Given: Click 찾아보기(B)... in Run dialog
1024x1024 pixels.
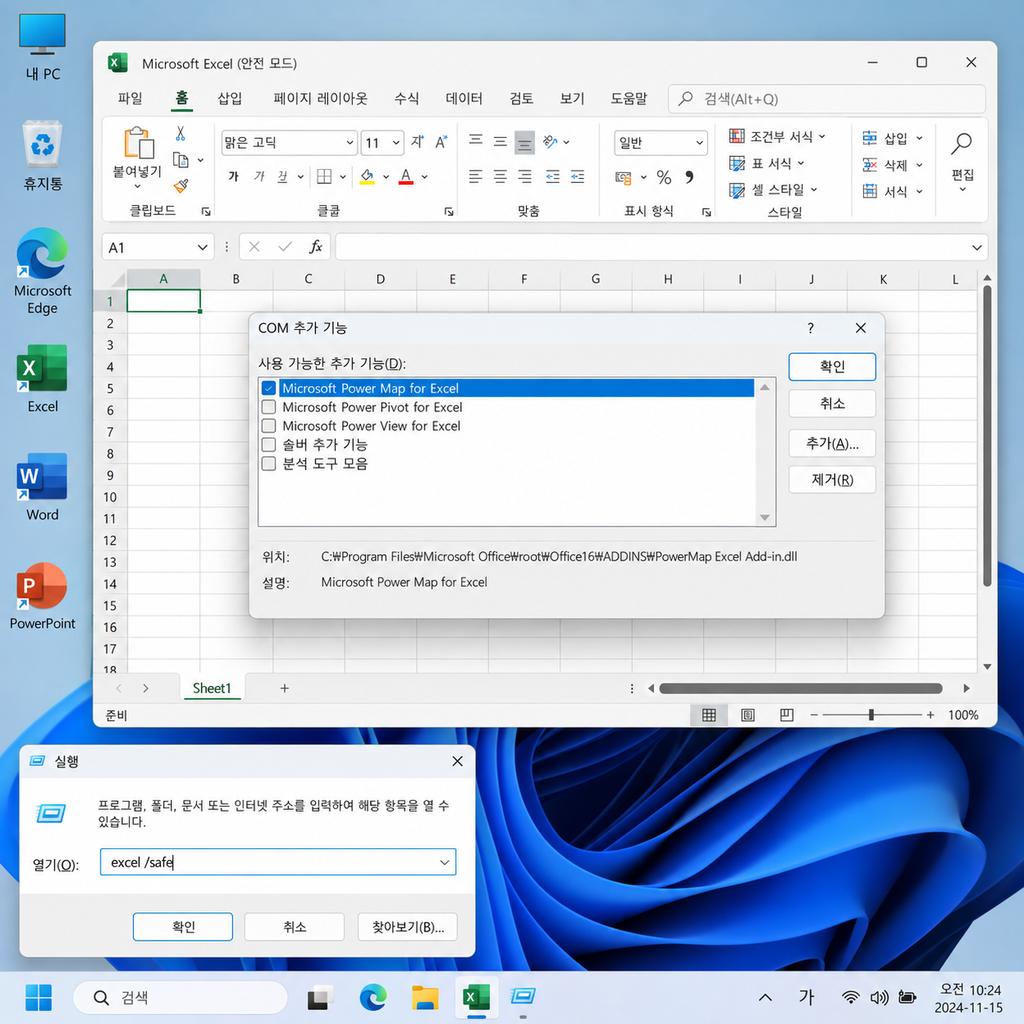Looking at the screenshot, I should (x=408, y=927).
